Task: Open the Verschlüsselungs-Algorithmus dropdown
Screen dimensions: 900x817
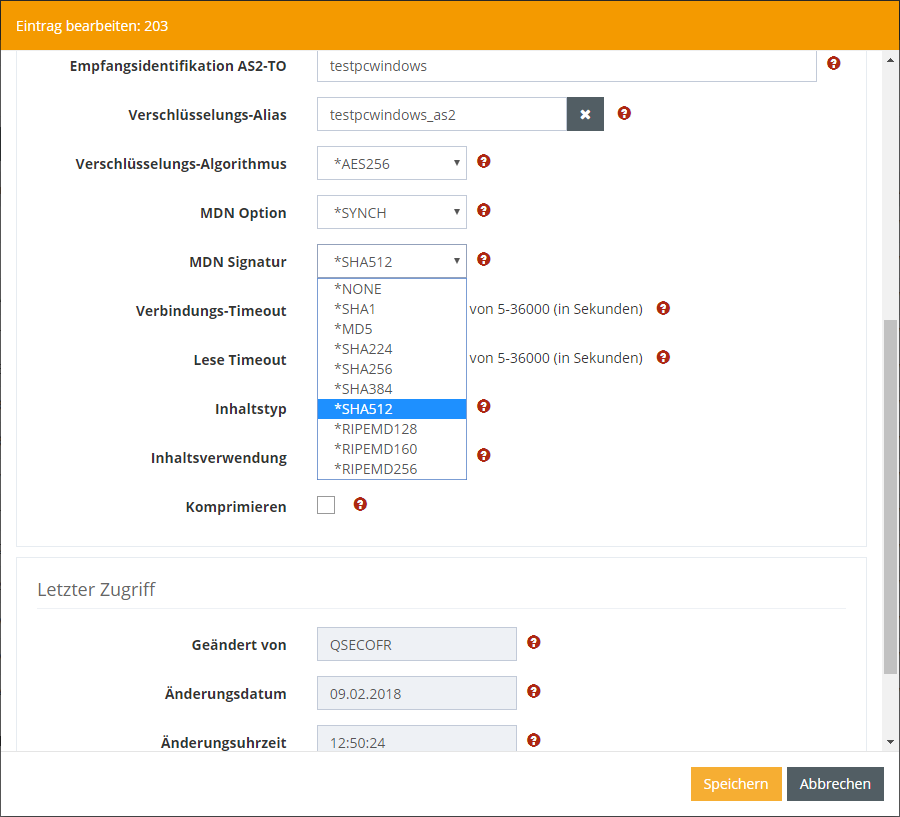Action: tap(392, 164)
